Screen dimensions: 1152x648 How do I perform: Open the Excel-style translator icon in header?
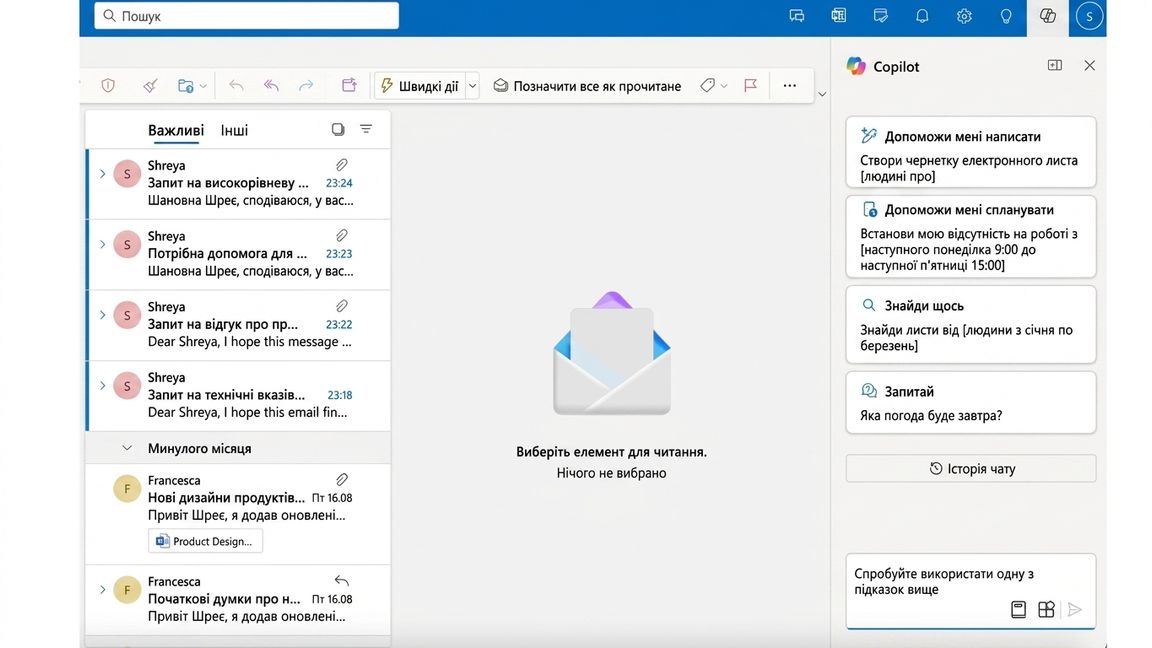pyautogui.click(x=838, y=15)
